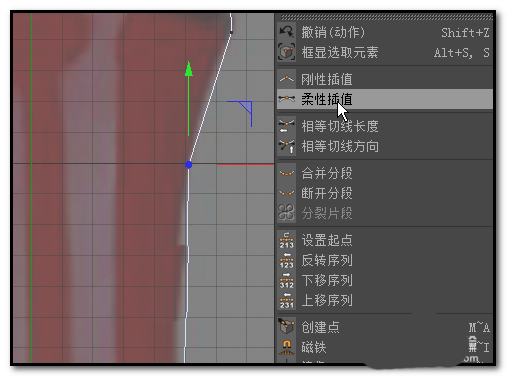Click the hard interpolation icon
The width and height of the screenshot is (507, 377).
286,79
